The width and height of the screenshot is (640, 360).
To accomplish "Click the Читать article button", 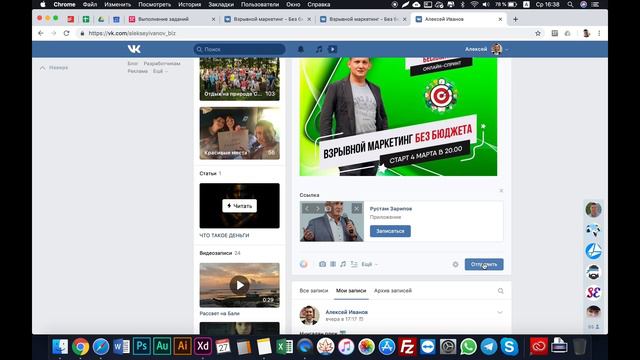I will (x=240, y=206).
